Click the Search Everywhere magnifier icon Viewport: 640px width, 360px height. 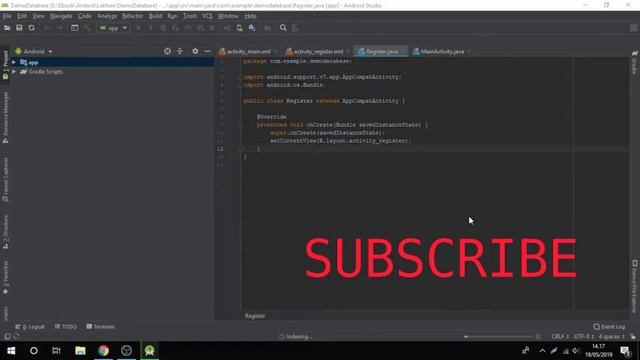pyautogui.click(x=283, y=28)
